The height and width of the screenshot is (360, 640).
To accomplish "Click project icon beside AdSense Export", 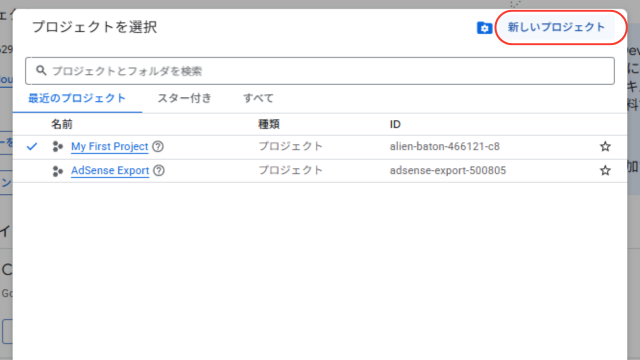I will tap(58, 171).
